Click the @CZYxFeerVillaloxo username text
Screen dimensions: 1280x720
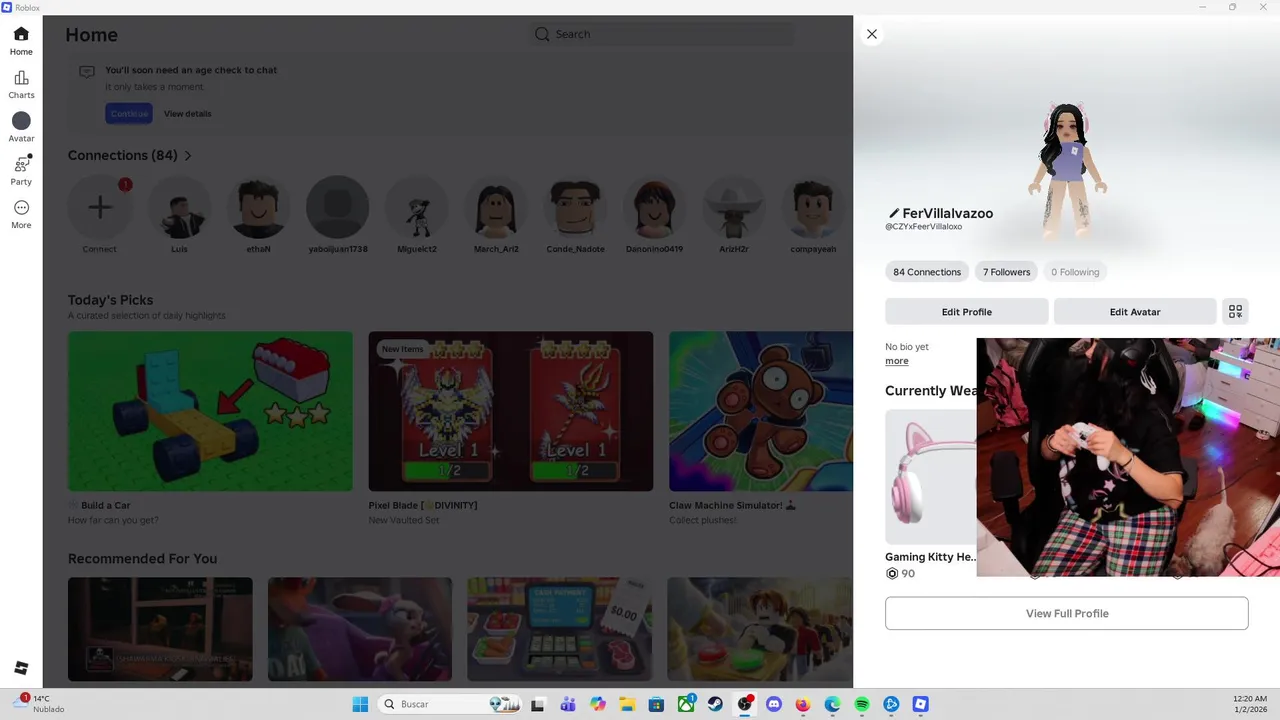923,227
